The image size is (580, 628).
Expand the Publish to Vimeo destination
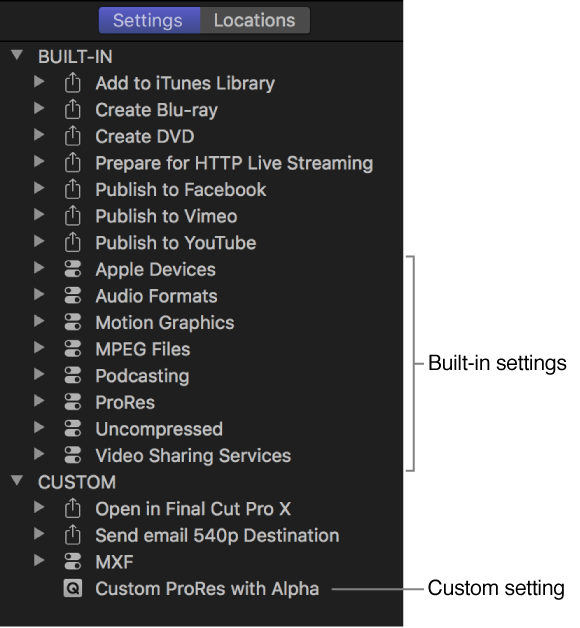39,215
